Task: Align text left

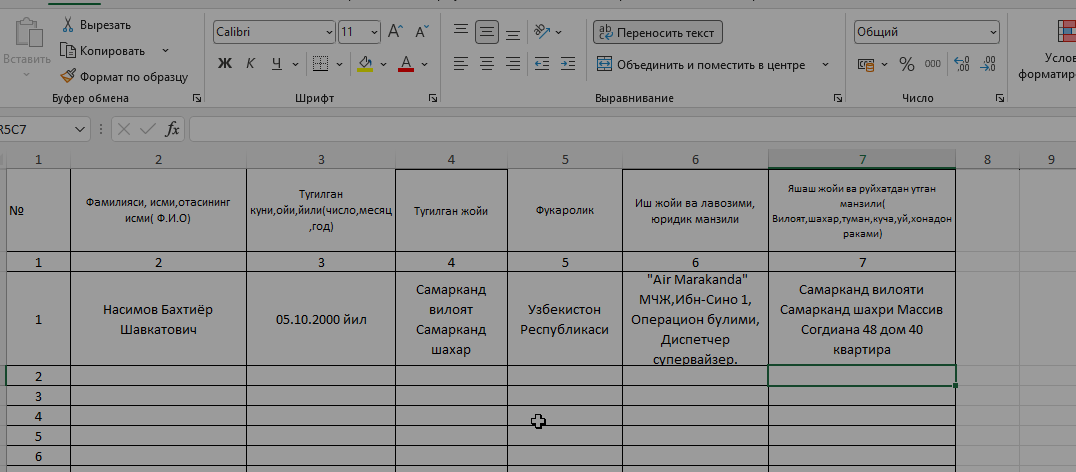Action: coord(461,64)
